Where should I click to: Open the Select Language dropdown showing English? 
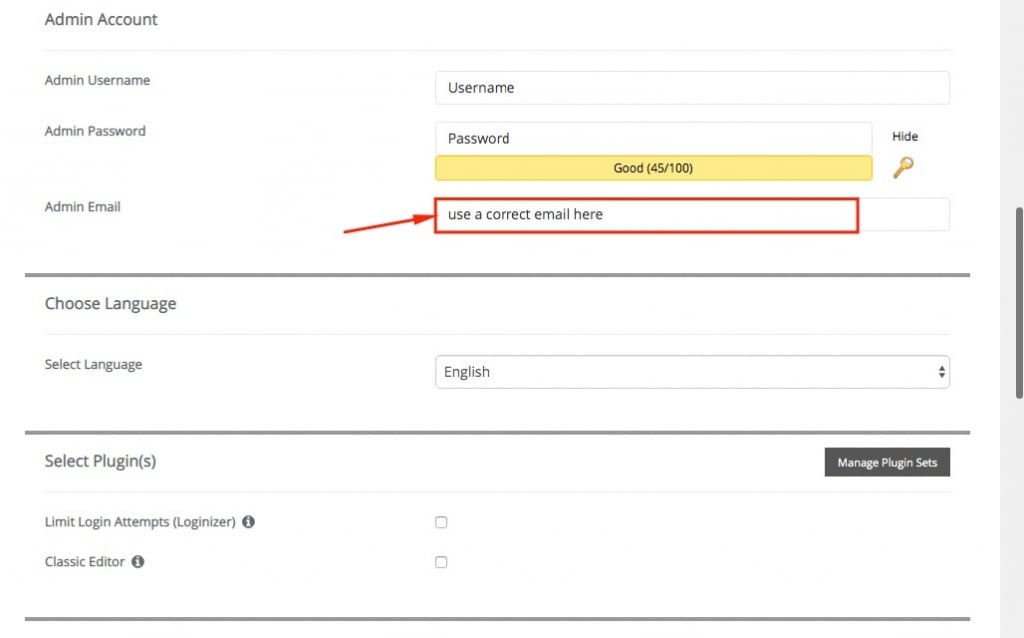pos(692,372)
